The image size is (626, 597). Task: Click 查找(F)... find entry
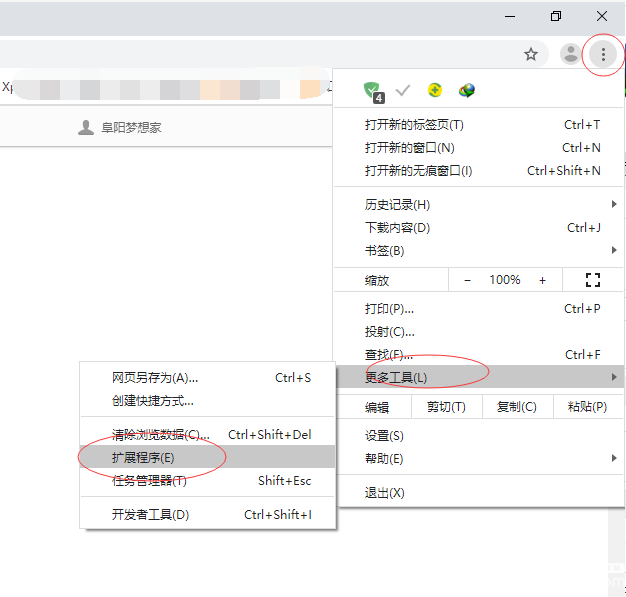[479, 354]
